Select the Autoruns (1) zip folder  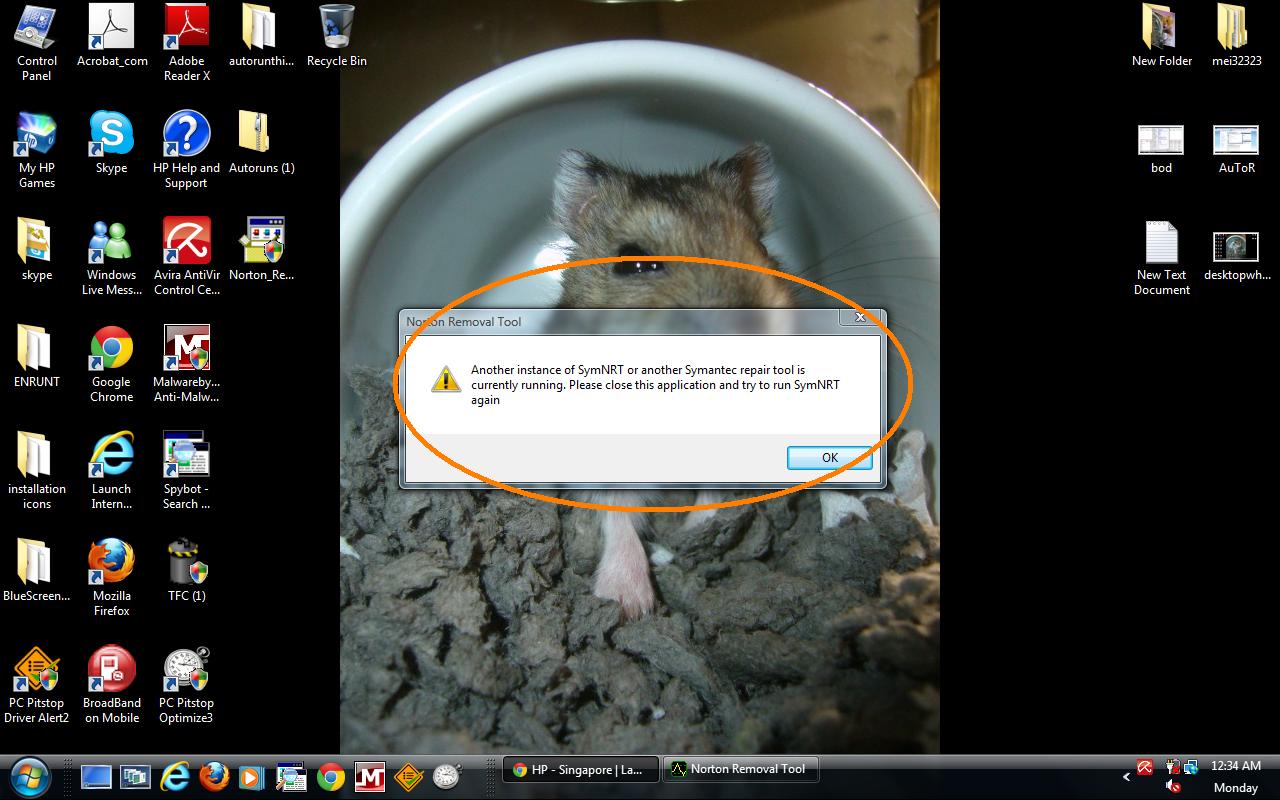(261, 142)
